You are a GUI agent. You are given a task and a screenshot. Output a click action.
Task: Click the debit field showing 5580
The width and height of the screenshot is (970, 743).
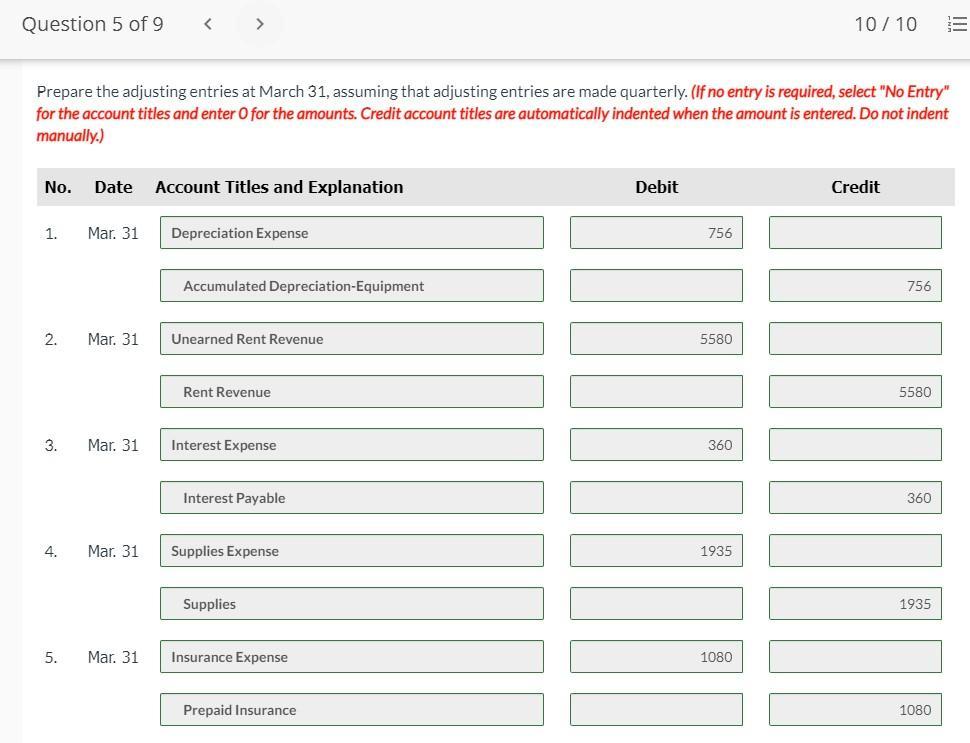pyautogui.click(x=656, y=338)
